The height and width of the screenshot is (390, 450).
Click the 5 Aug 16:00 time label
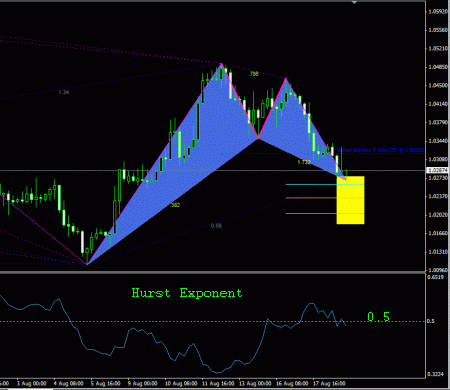(106, 384)
